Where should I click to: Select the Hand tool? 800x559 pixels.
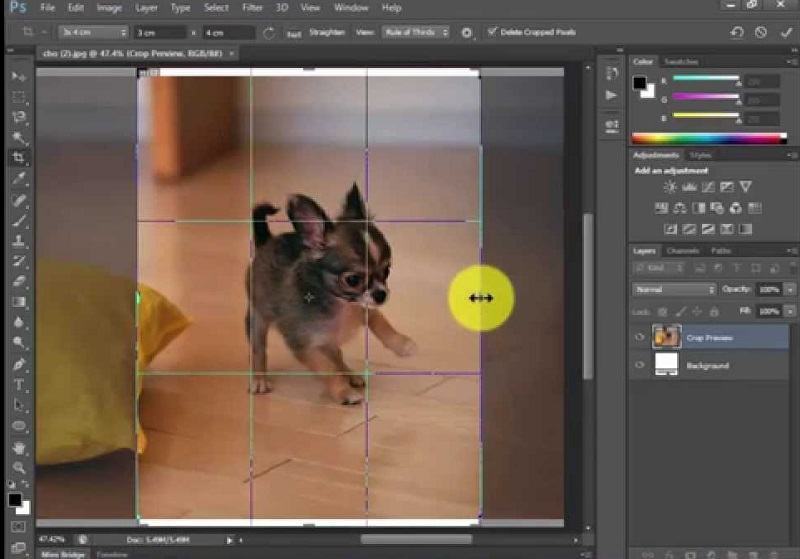[x=18, y=448]
